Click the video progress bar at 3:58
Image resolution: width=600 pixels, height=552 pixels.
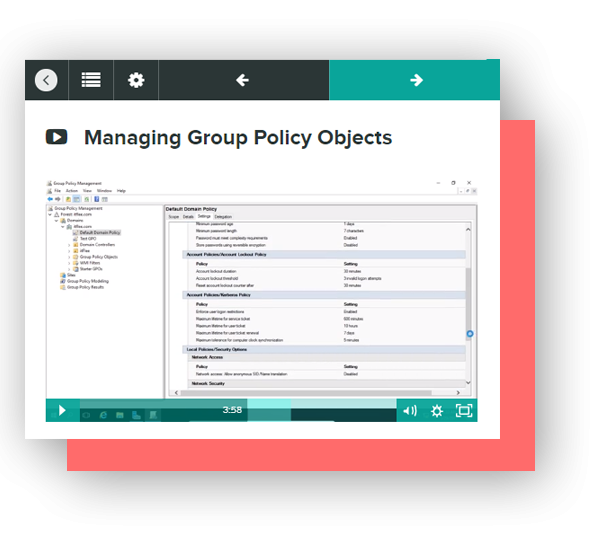tap(233, 410)
